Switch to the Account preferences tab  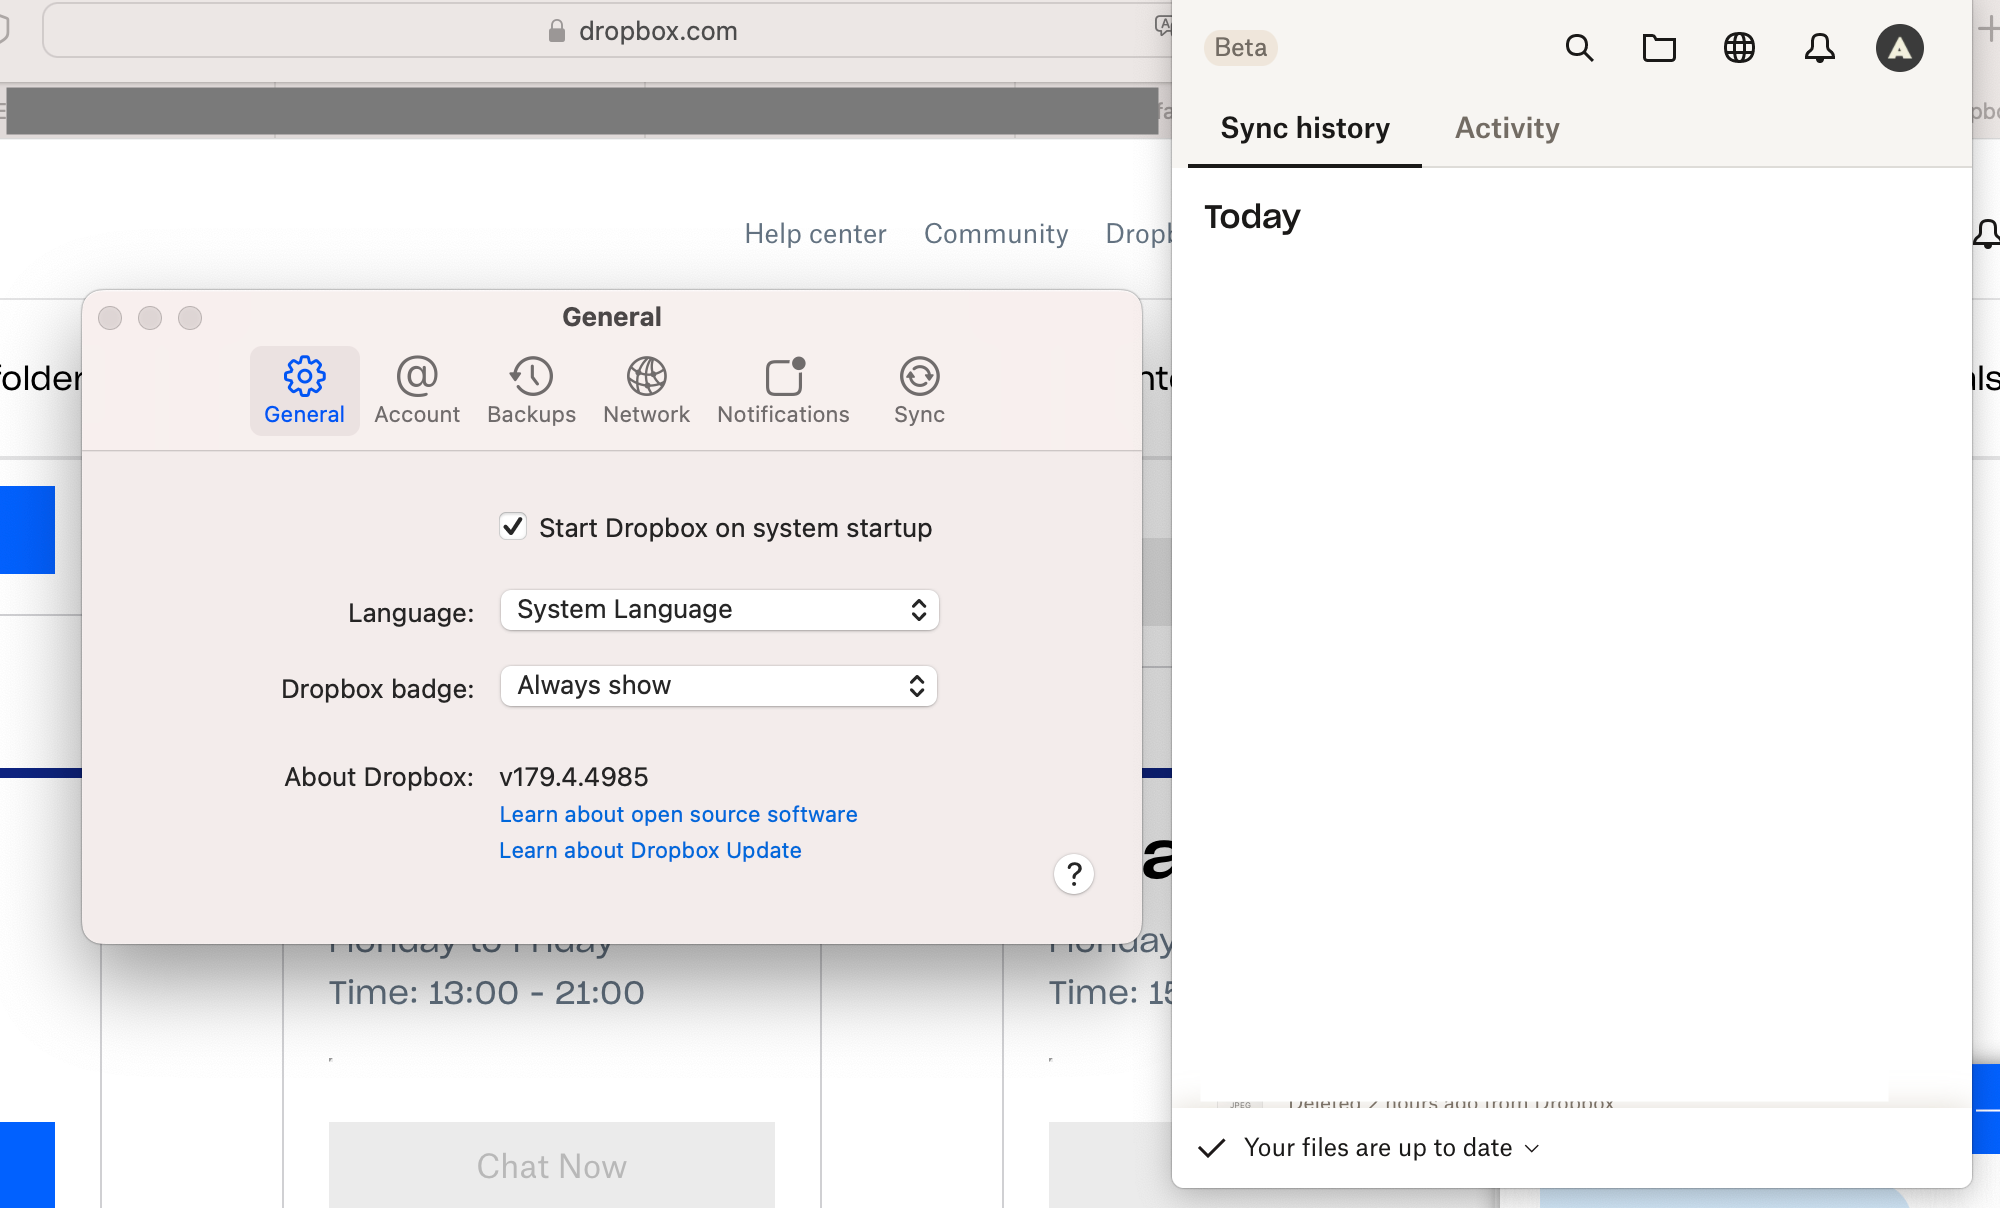417,391
